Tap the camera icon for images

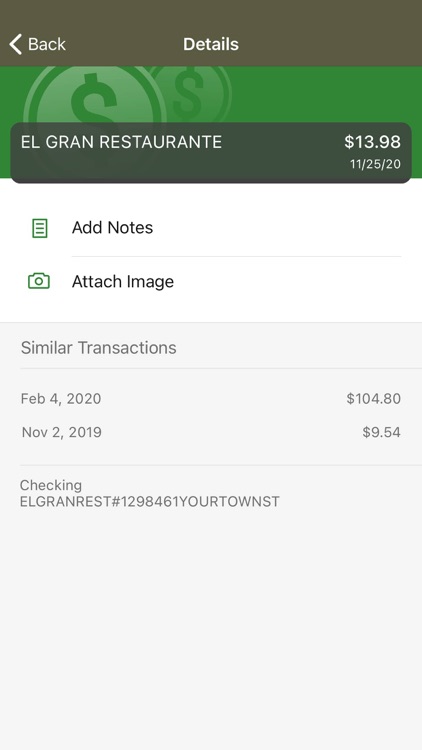coord(39,281)
